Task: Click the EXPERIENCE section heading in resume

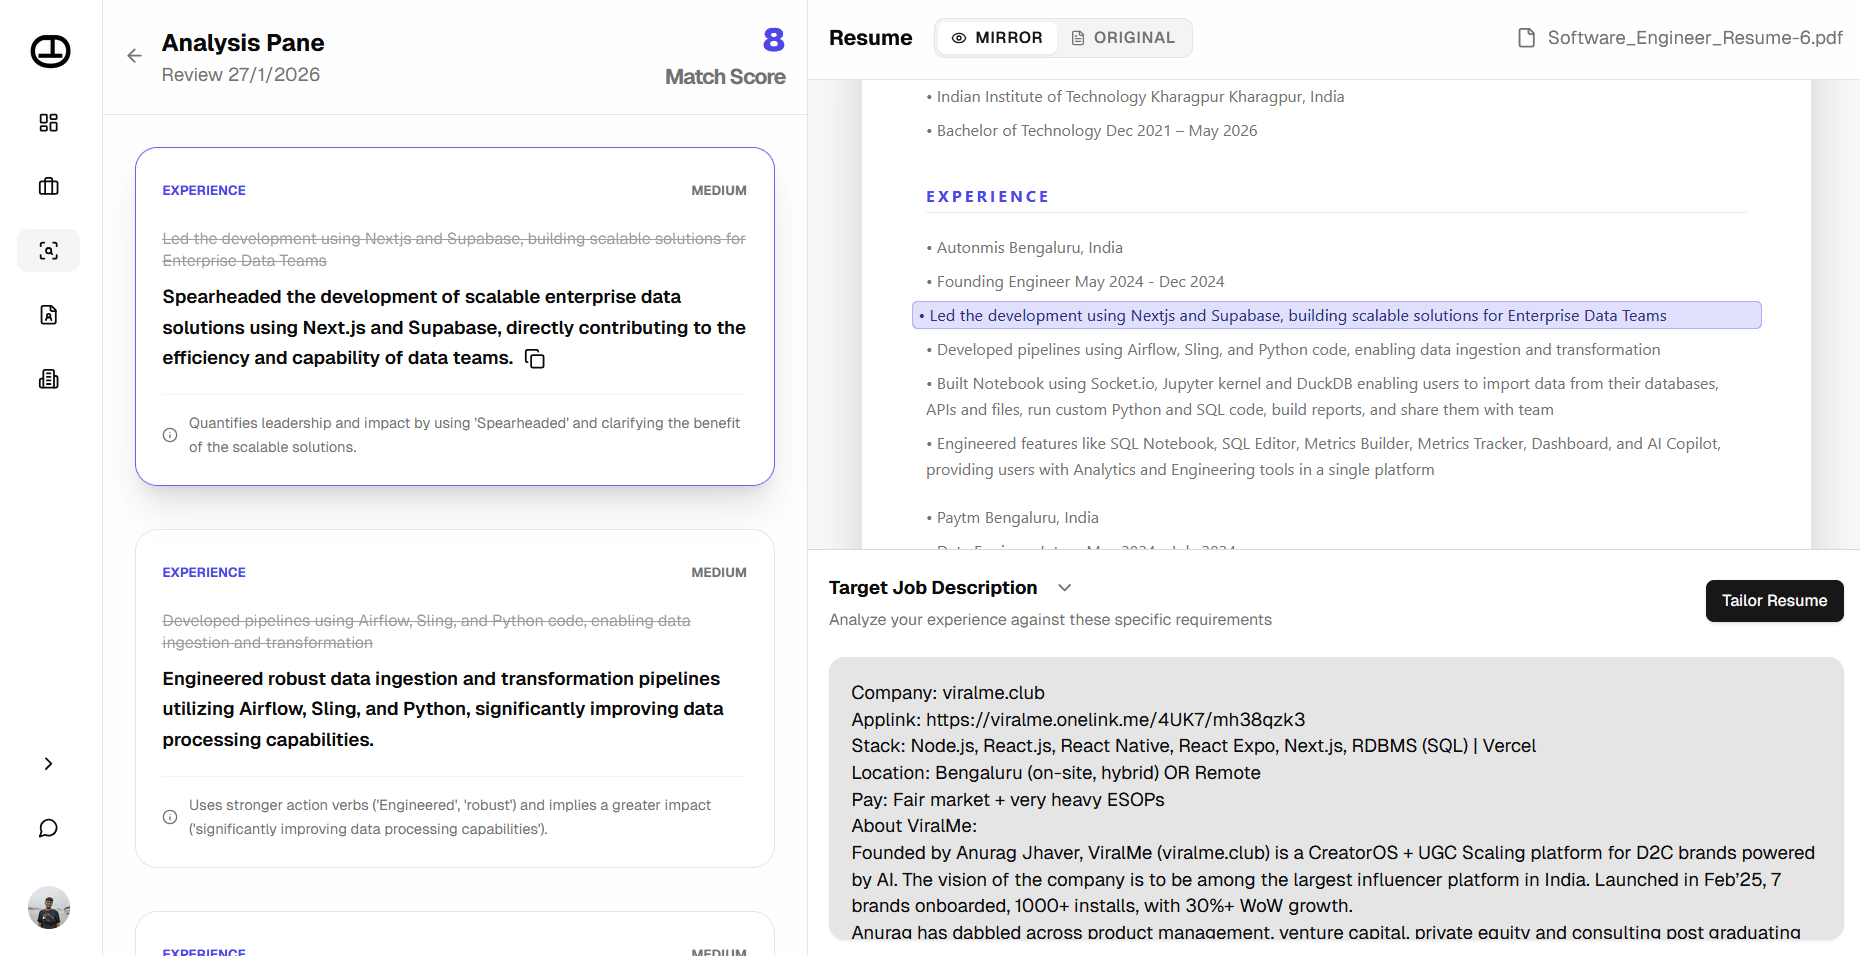Action: click(x=988, y=197)
